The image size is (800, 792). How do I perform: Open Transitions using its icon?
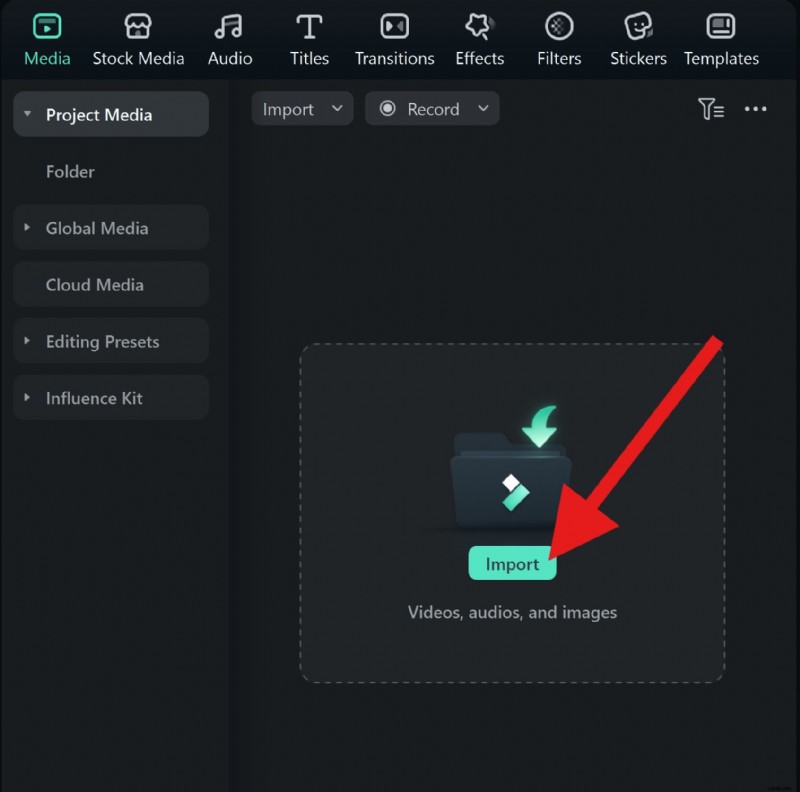pyautogui.click(x=394, y=26)
